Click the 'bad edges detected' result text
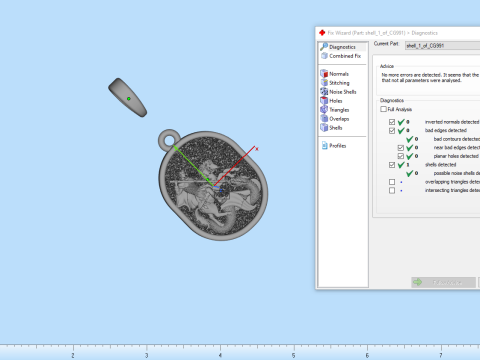This screenshot has width=480, height=360. pos(446,130)
